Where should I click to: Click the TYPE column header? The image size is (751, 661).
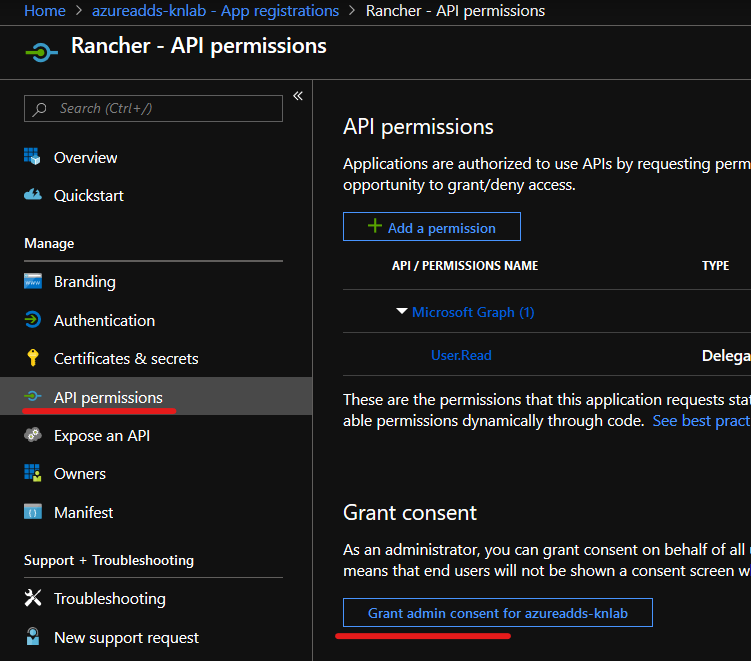coord(716,265)
